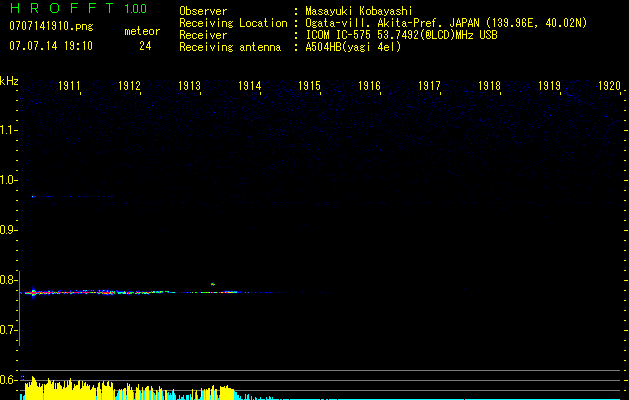Click the 1914 time axis marker
The height and width of the screenshot is (400, 629).
point(250,86)
